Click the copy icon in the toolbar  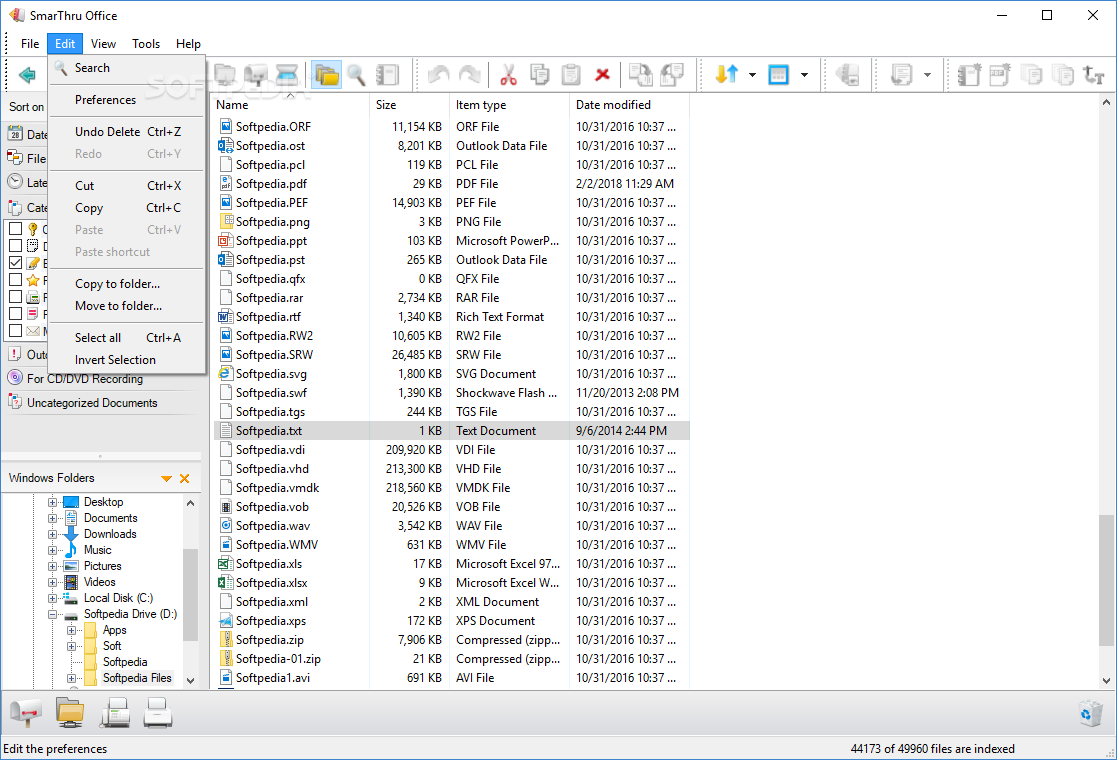click(x=539, y=75)
